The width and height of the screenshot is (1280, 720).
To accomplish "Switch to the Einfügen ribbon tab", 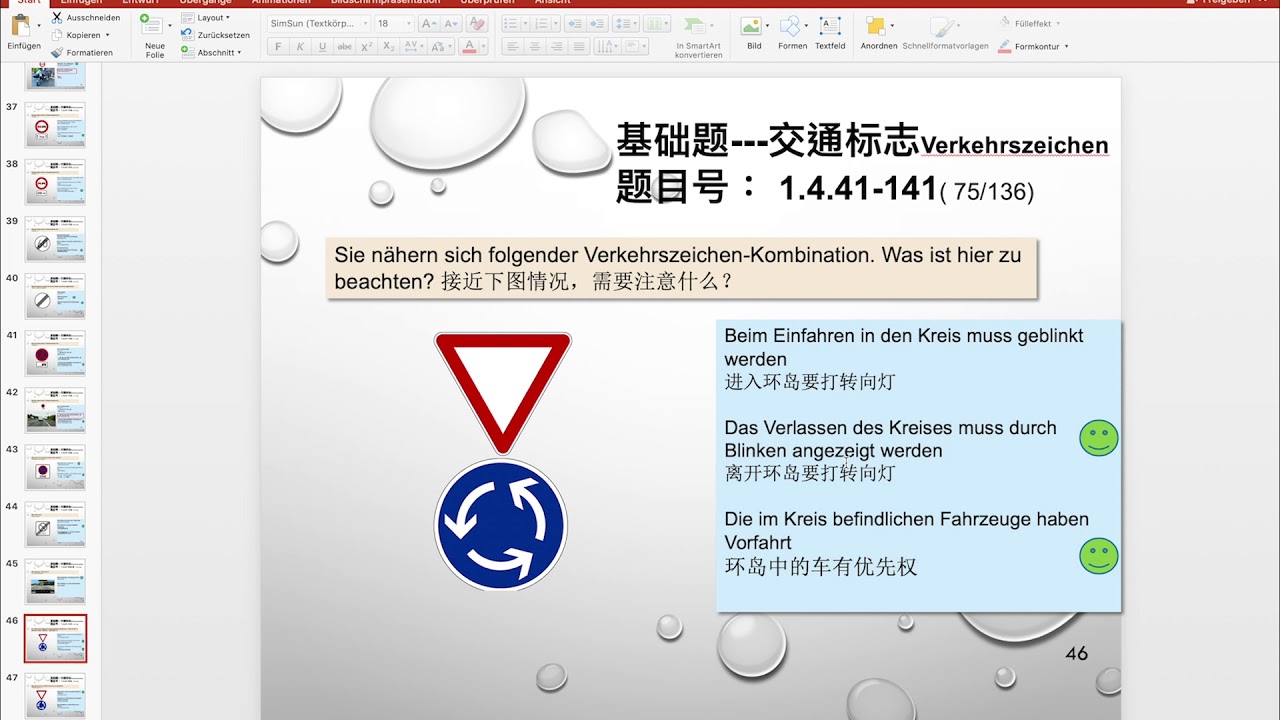I will [81, 2].
